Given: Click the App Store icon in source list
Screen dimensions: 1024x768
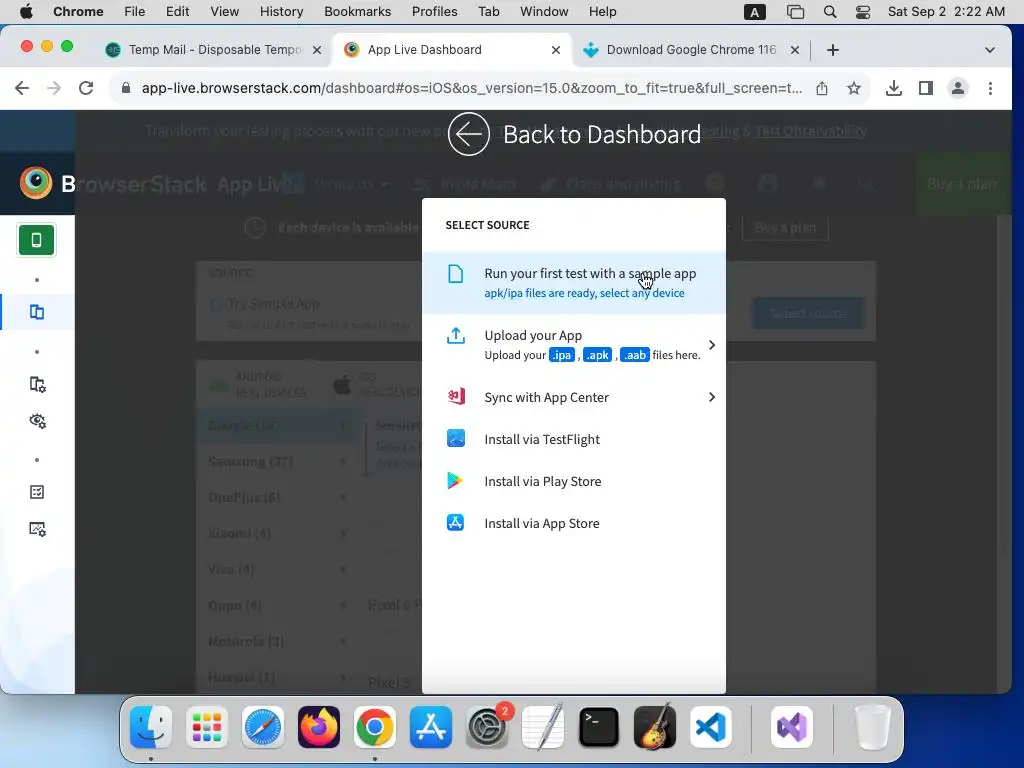Looking at the screenshot, I should point(455,522).
